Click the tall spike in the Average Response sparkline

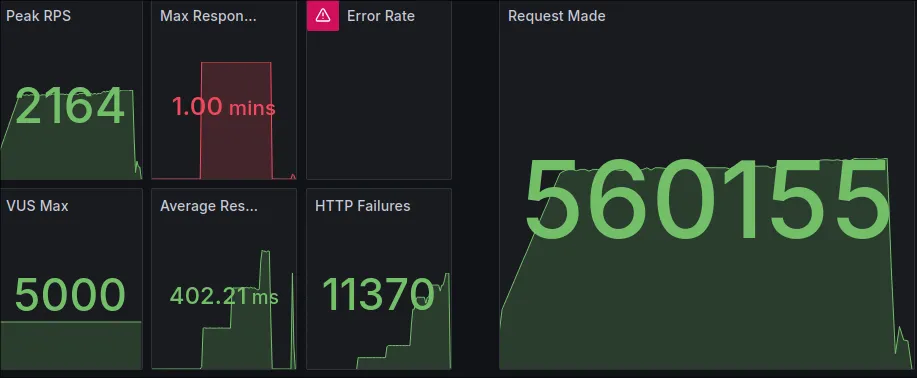(x=265, y=309)
